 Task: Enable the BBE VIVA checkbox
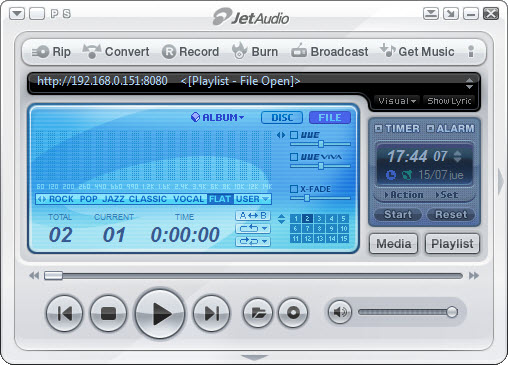tap(294, 157)
